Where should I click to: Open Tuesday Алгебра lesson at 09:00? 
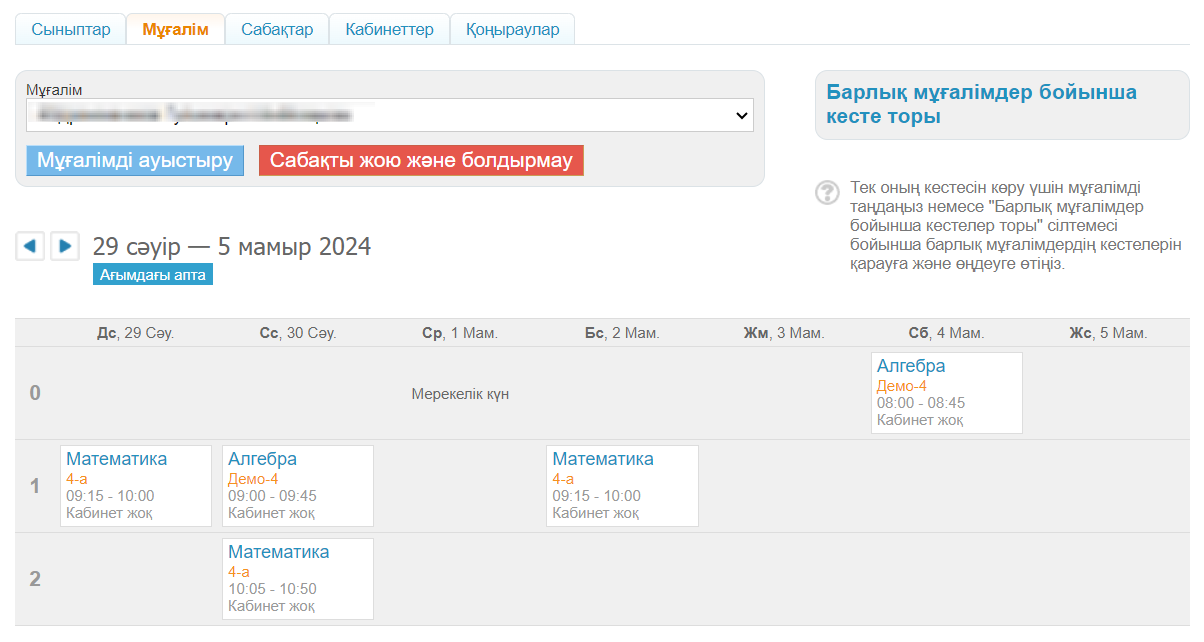point(262,459)
